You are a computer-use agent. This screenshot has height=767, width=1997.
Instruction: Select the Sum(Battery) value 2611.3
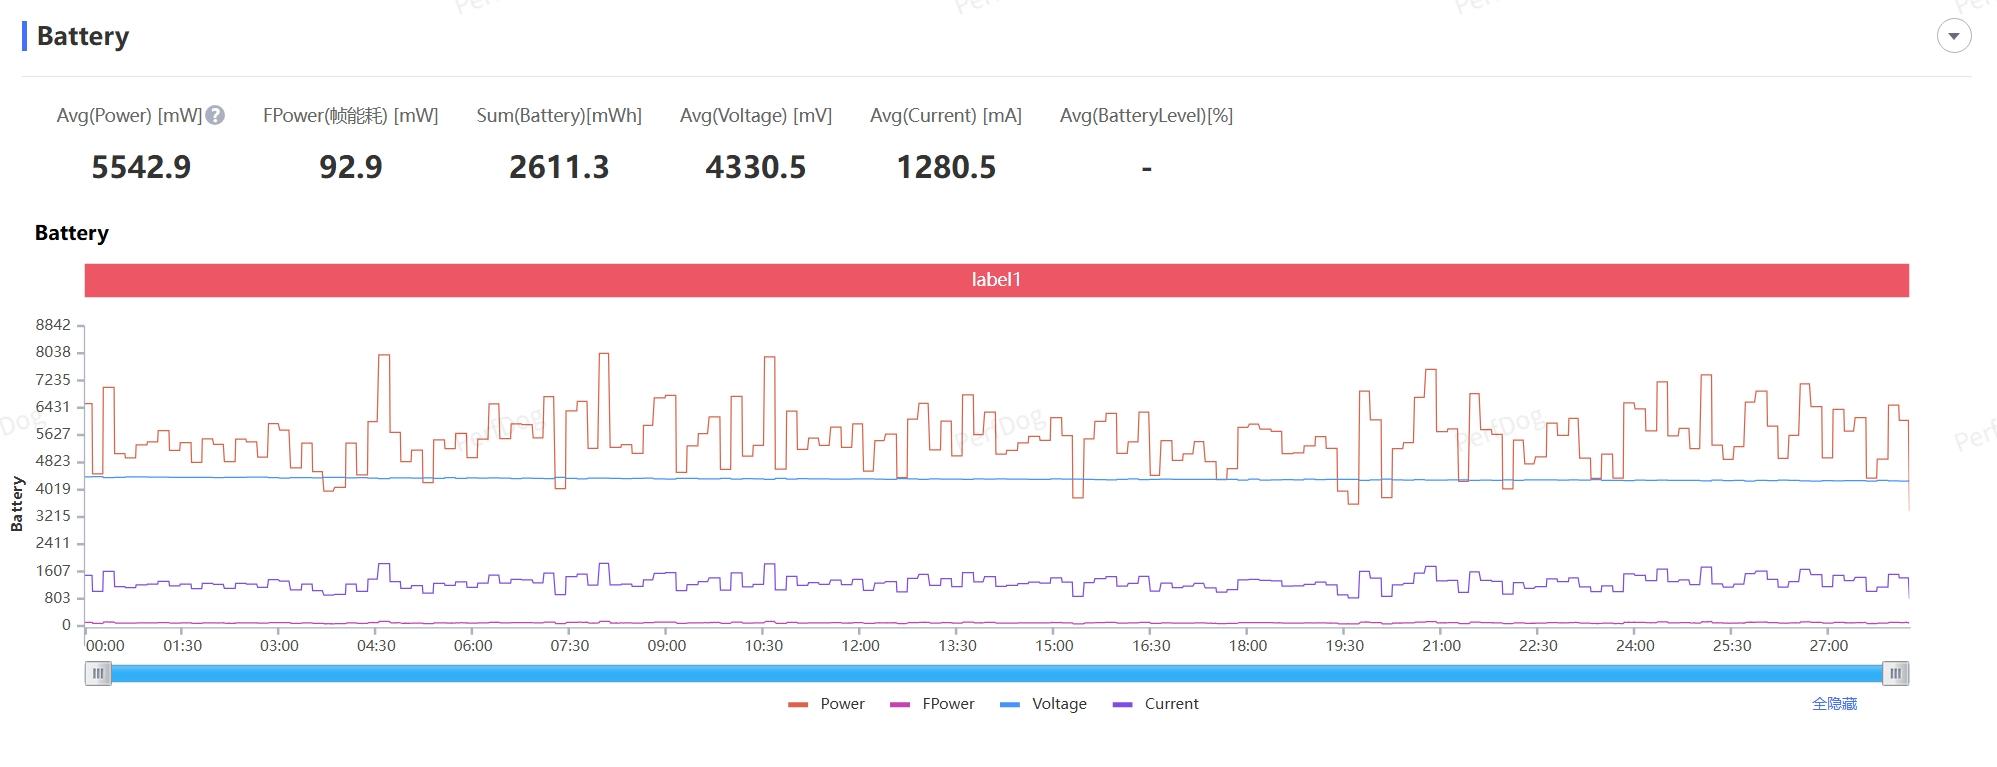pos(559,167)
